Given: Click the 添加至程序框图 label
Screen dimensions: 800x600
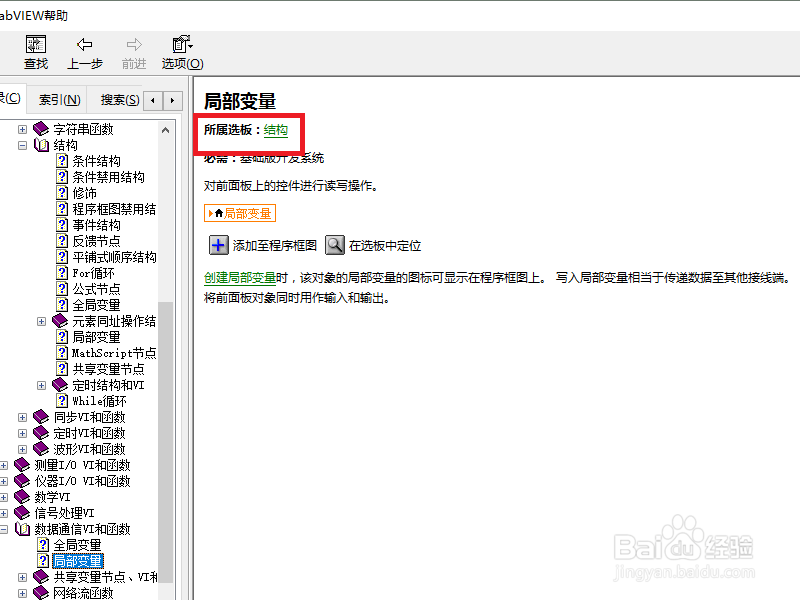Looking at the screenshot, I should (274, 246).
